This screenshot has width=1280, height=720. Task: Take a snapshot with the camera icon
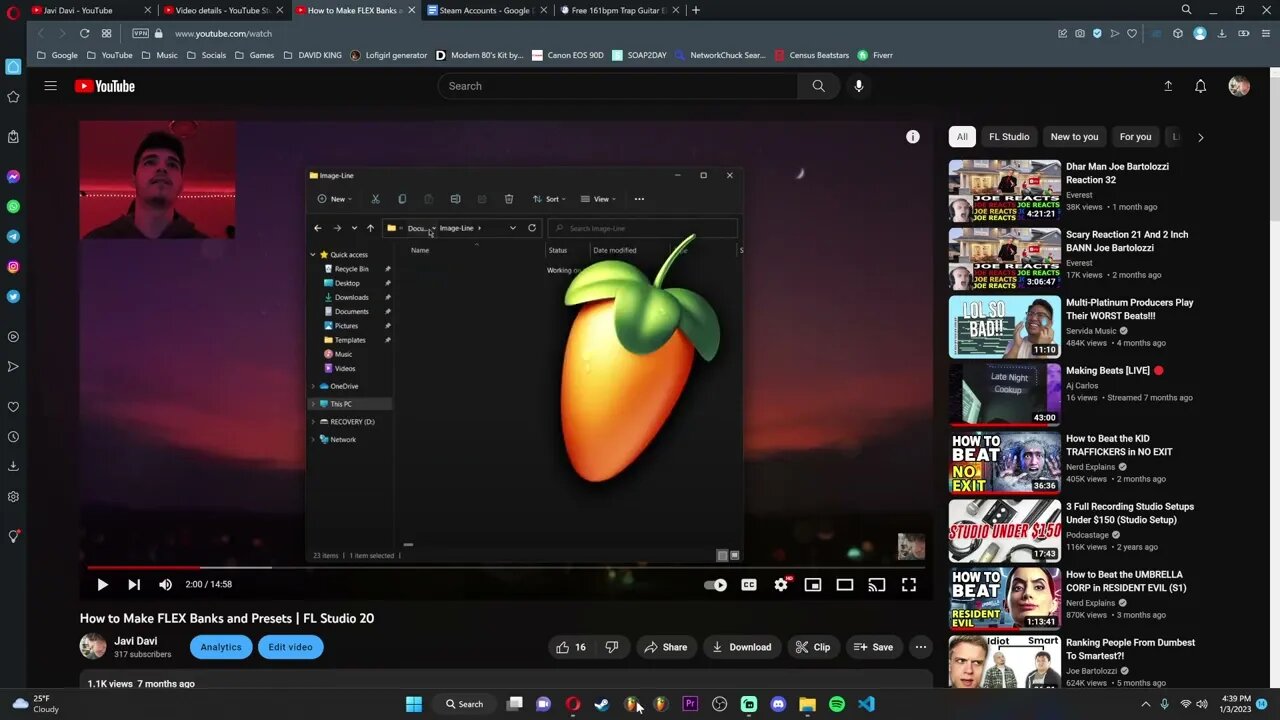click(1080, 33)
